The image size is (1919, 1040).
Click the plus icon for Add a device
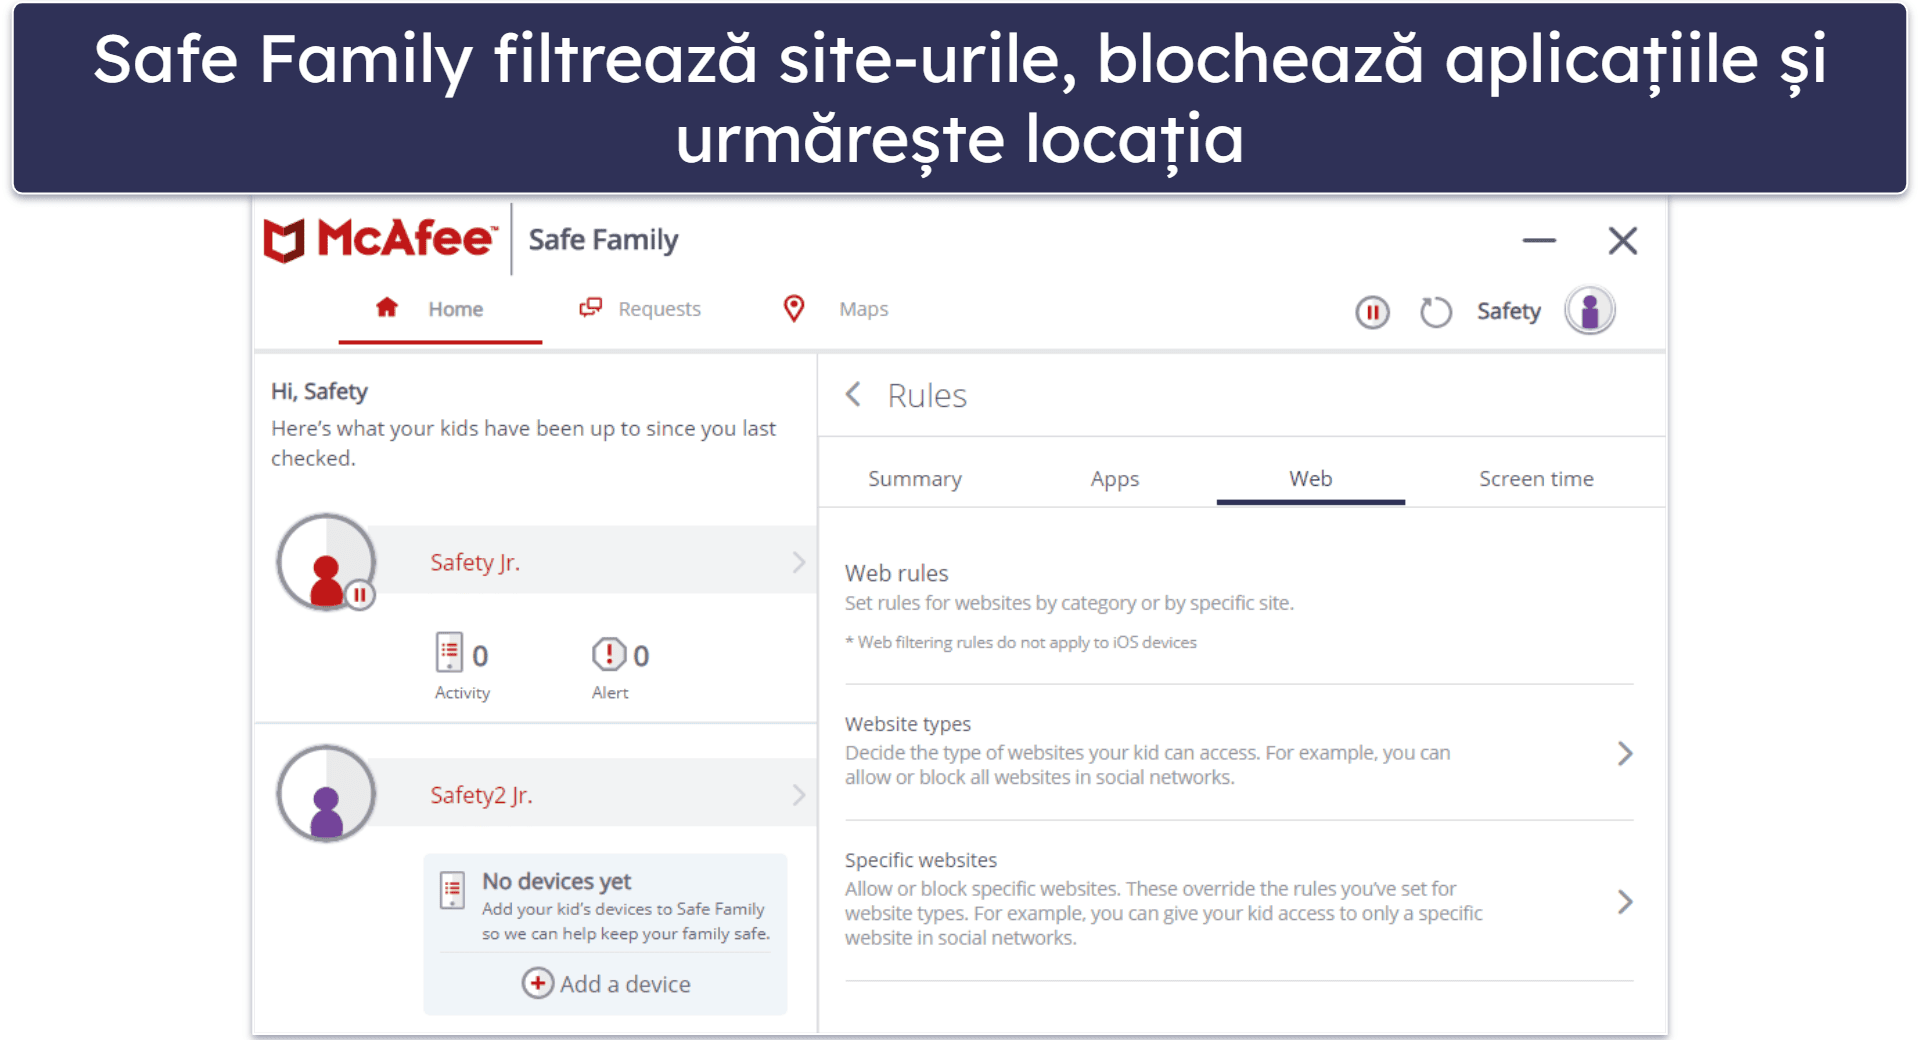coord(537,983)
